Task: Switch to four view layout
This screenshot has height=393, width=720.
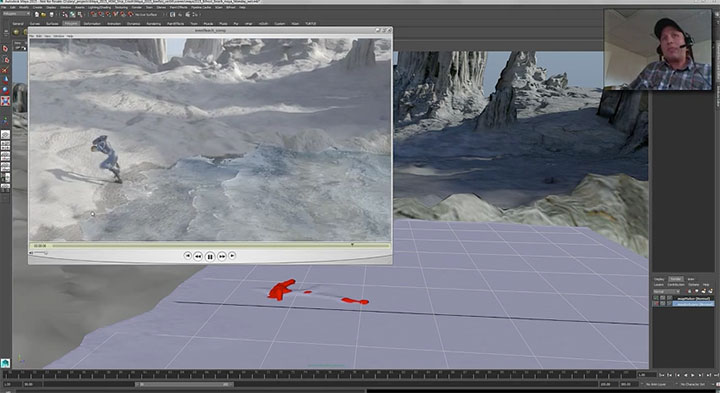Action: coord(6,145)
